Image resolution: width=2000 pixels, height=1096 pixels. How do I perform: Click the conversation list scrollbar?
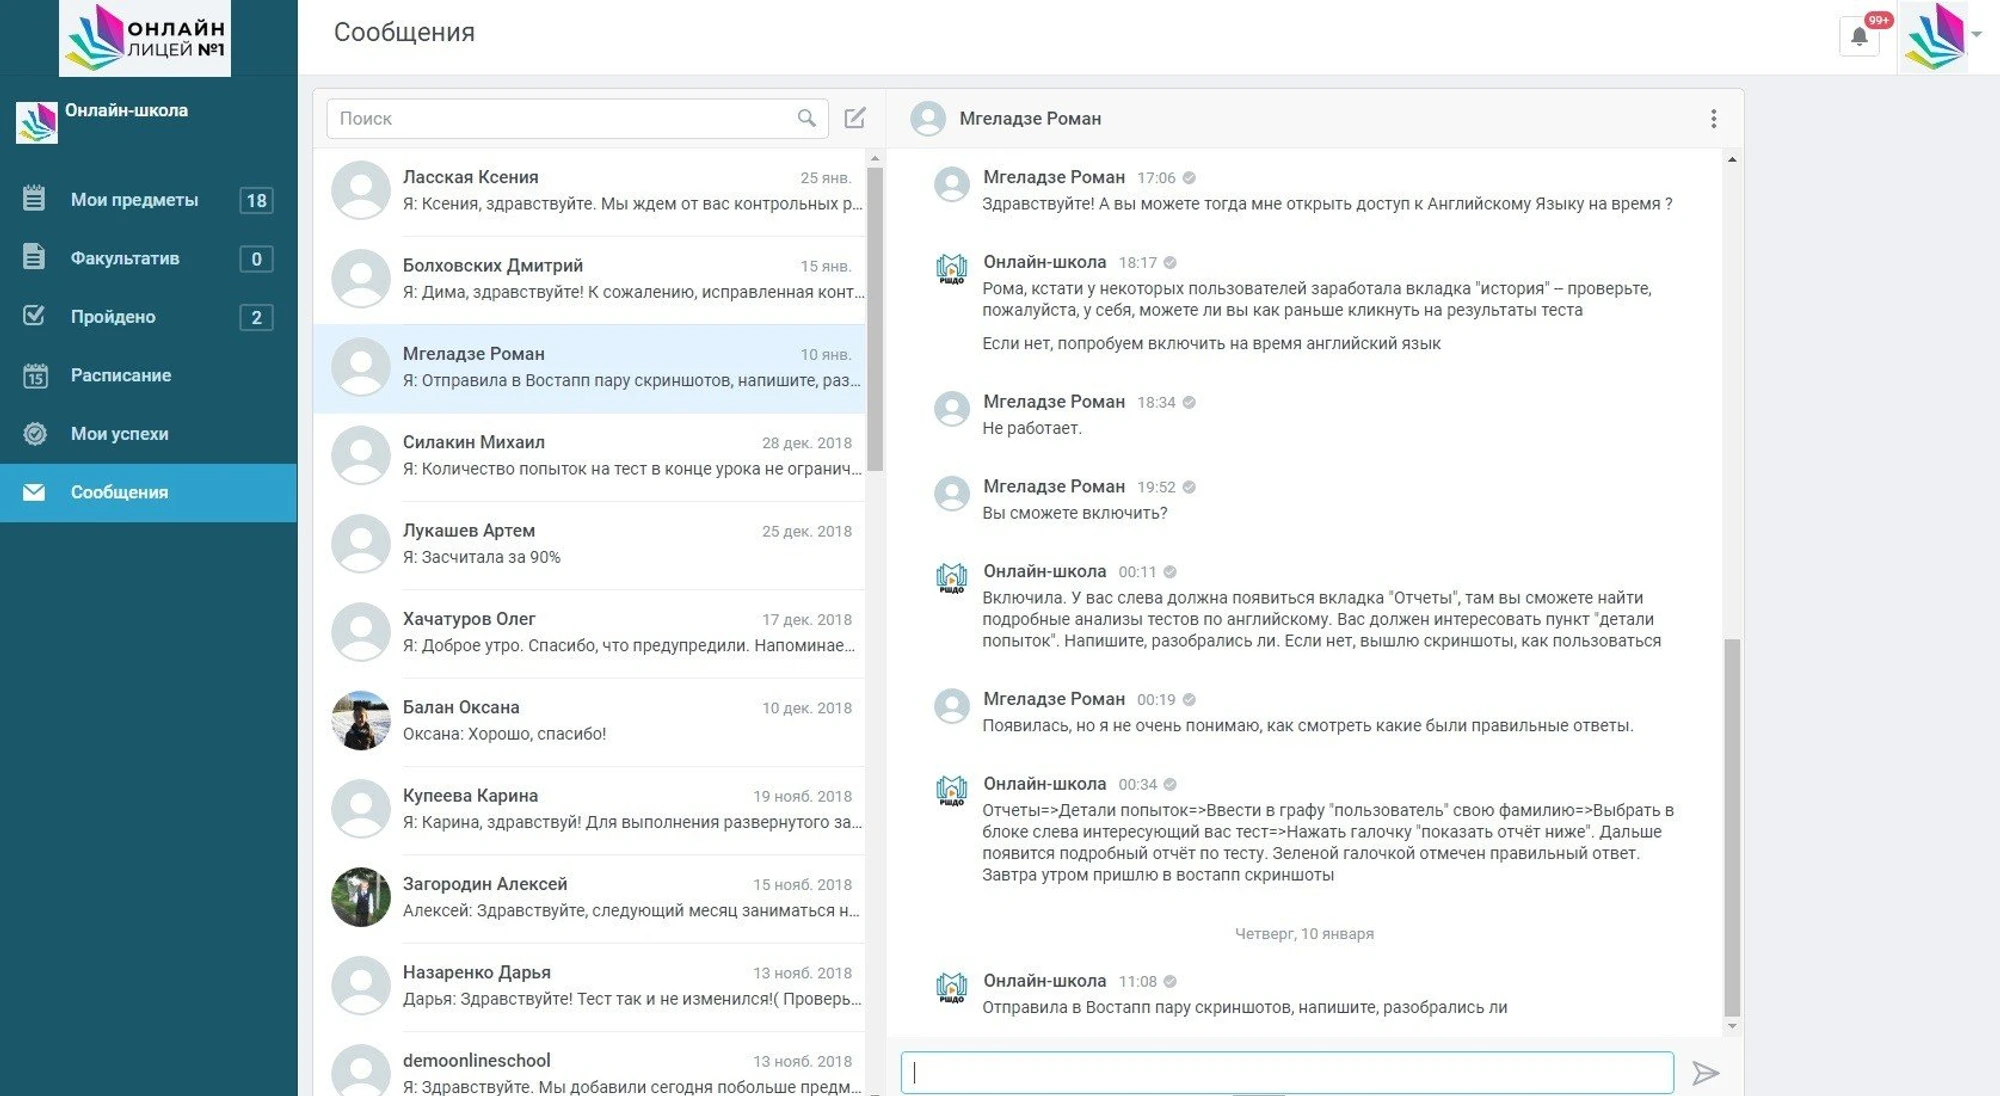pyautogui.click(x=875, y=319)
